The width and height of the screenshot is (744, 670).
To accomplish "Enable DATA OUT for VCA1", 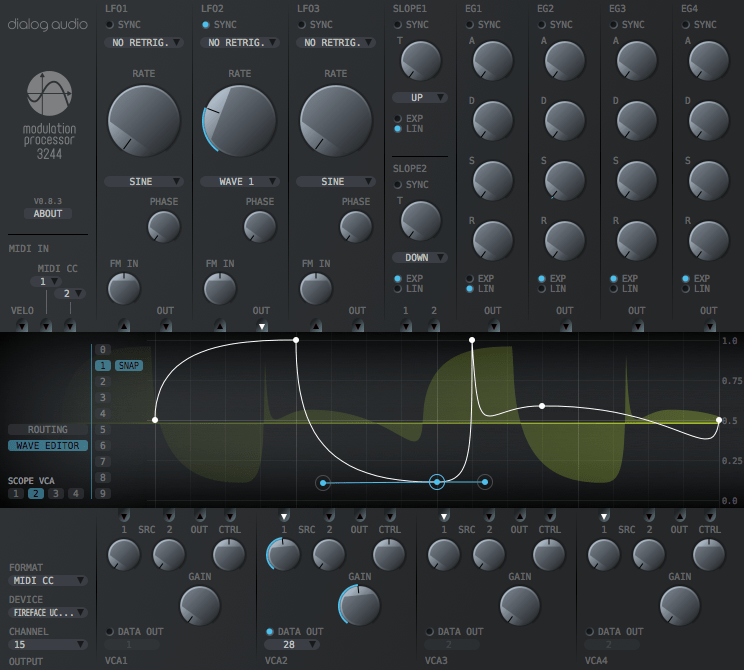I will tap(110, 632).
